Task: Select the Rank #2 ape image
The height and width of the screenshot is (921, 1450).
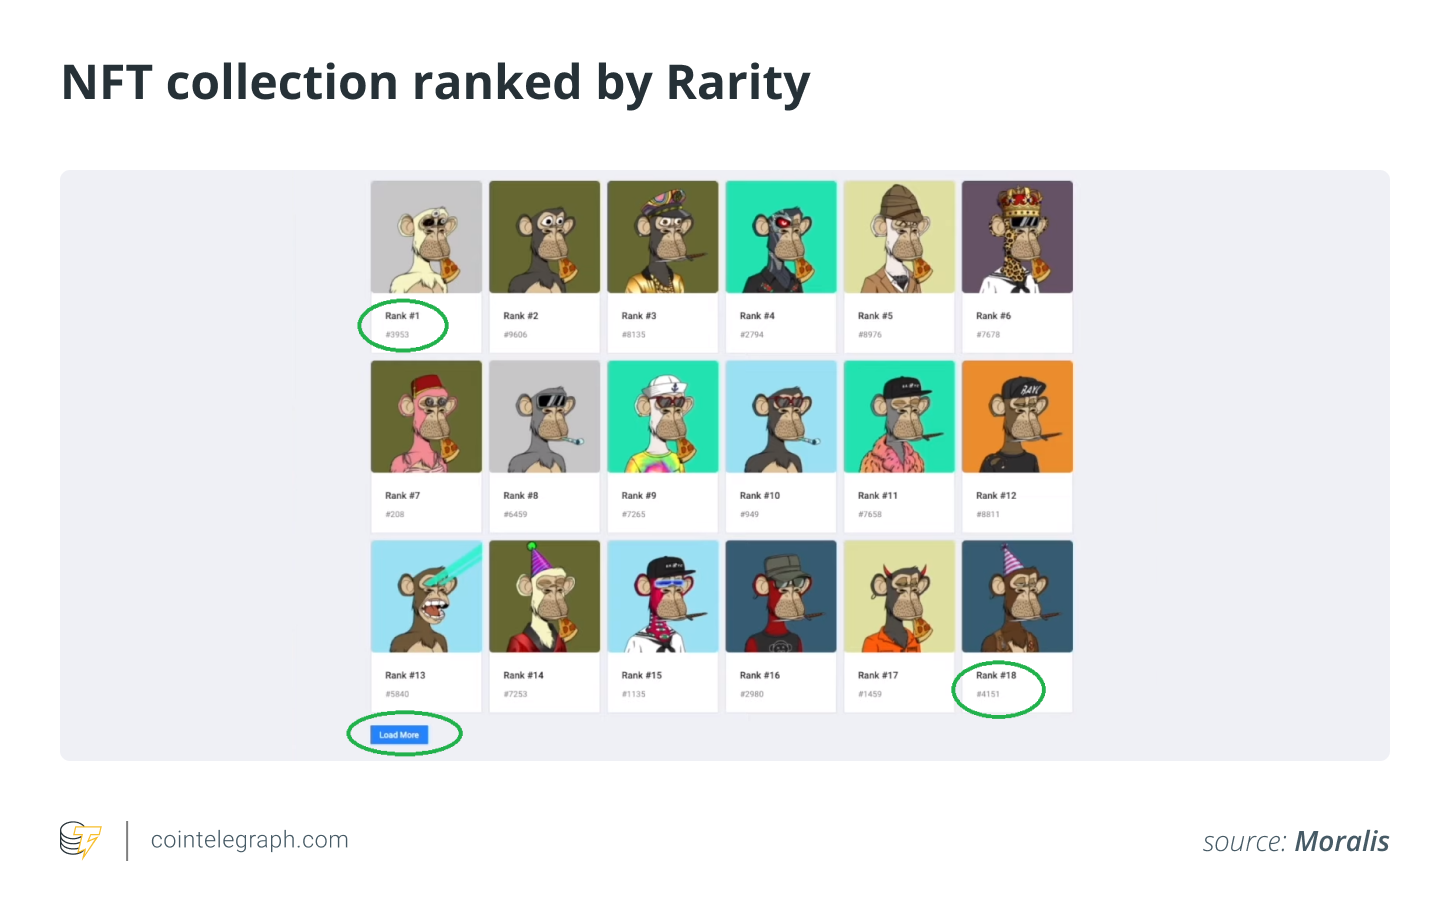Action: (544, 237)
